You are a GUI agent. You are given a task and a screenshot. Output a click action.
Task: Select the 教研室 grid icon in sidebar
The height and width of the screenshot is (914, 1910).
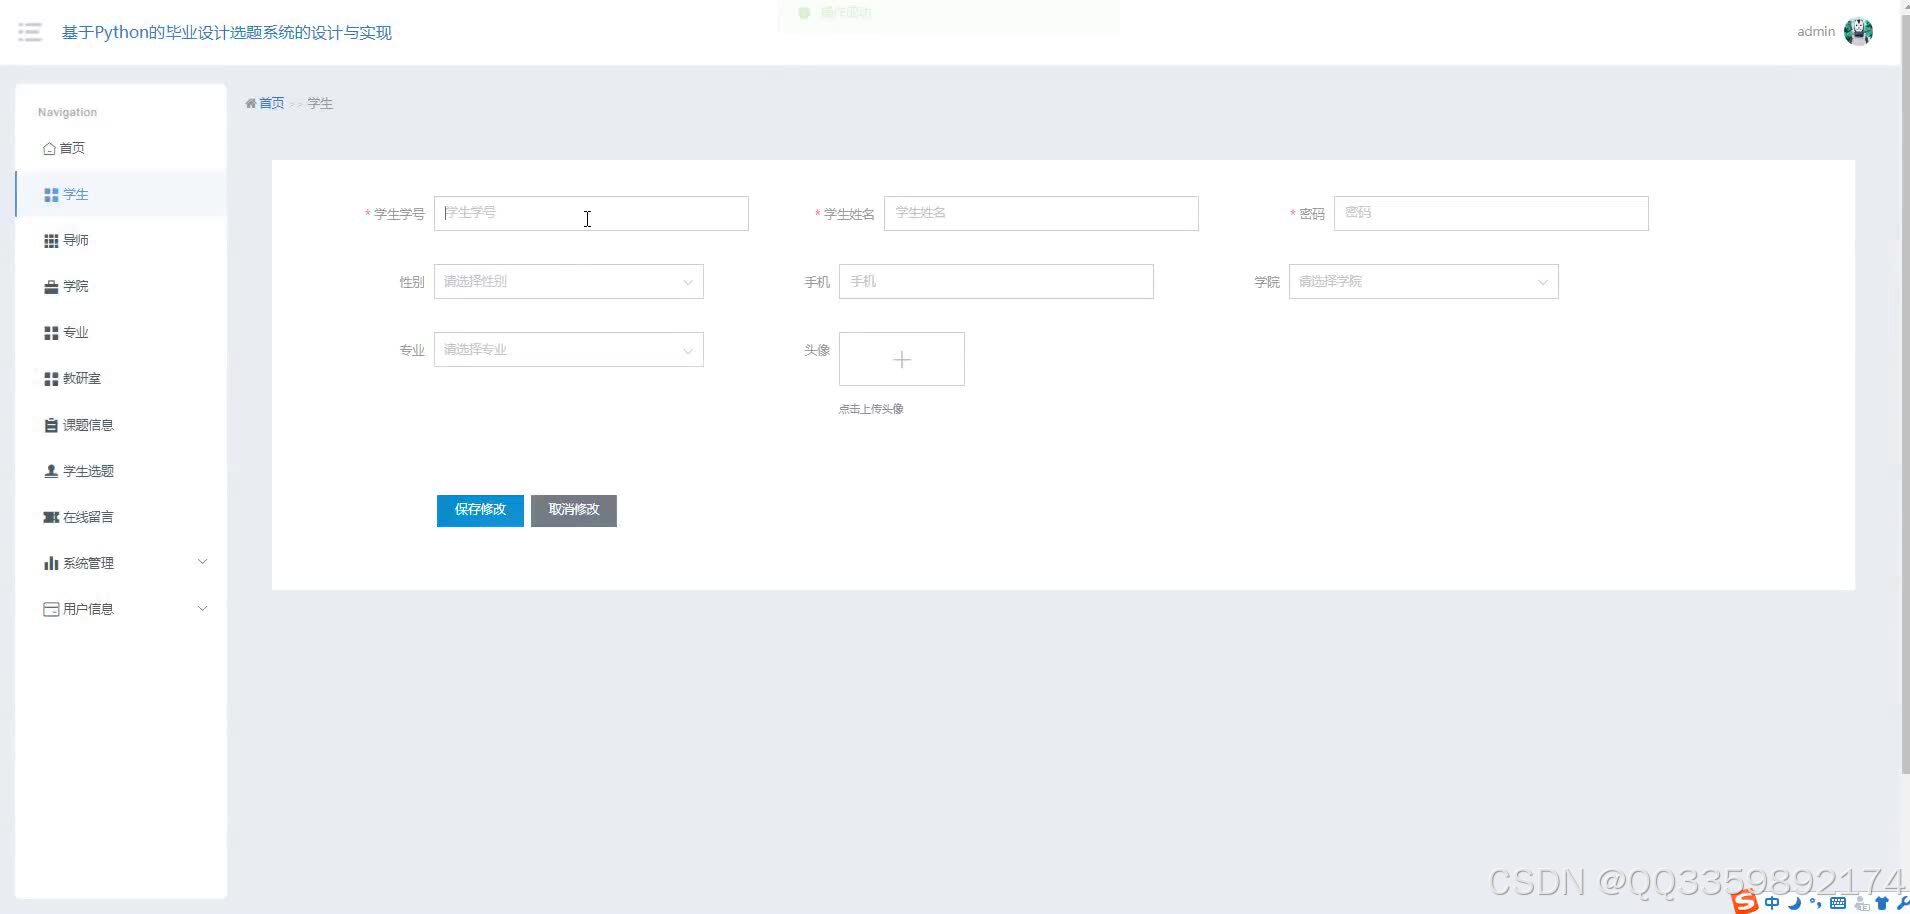pos(51,379)
